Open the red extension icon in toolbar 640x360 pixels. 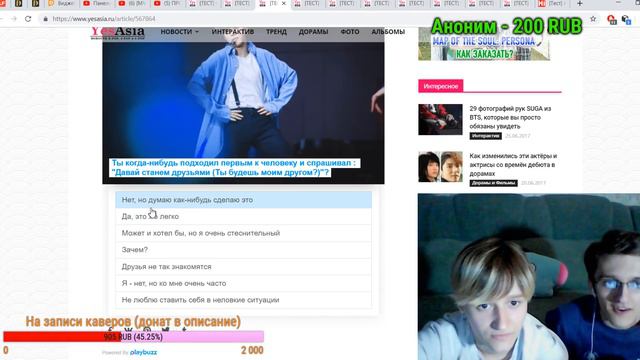[x=611, y=19]
